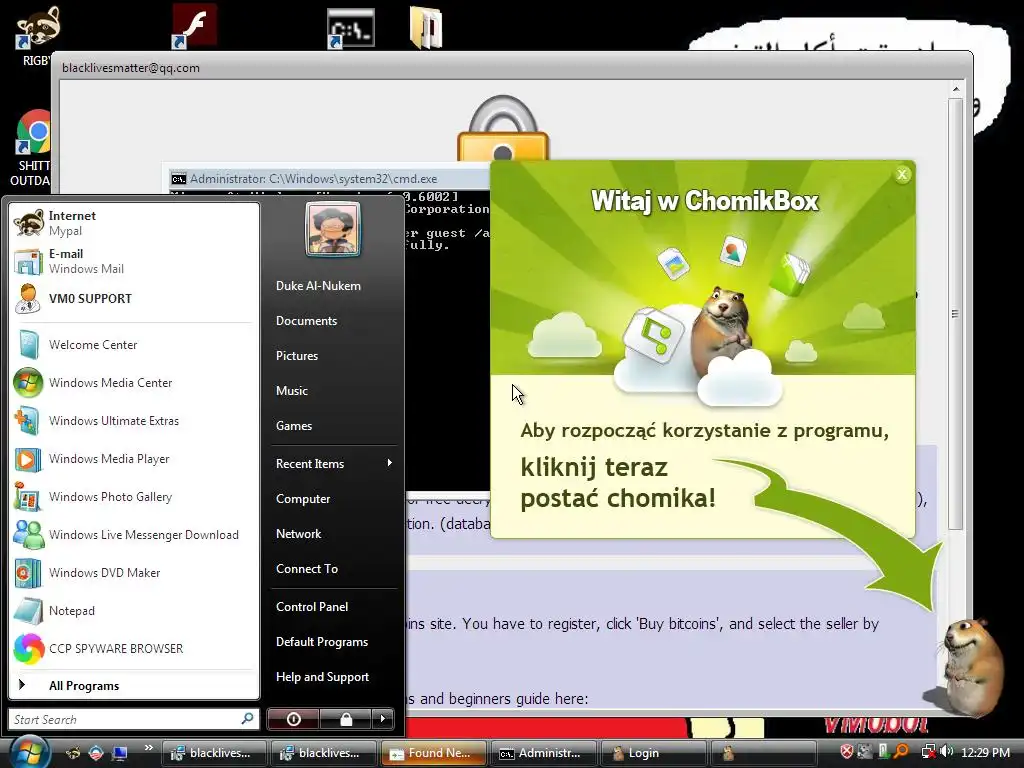Open Music from Start menu

(x=291, y=391)
